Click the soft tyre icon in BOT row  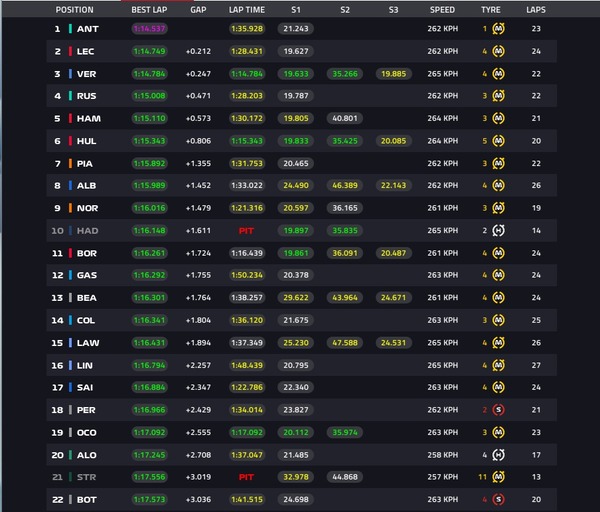click(498, 499)
